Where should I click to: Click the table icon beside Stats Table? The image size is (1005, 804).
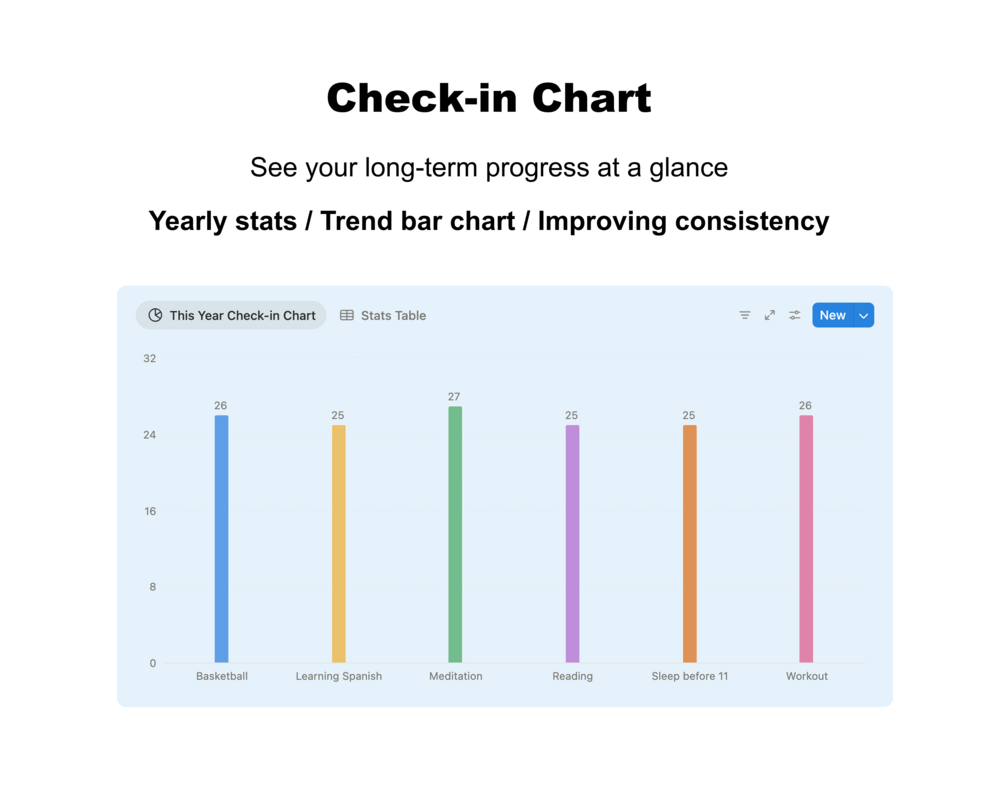[x=347, y=315]
